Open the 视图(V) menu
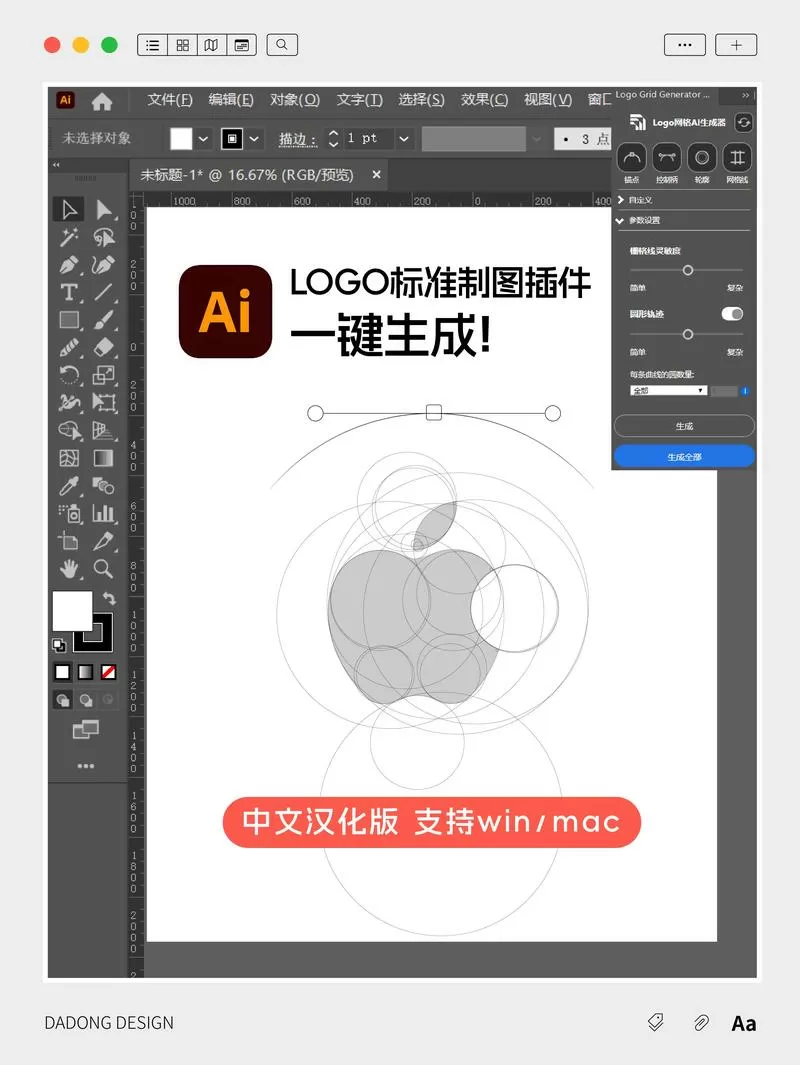Screen dimensions: 800x1065 (x=547, y=100)
